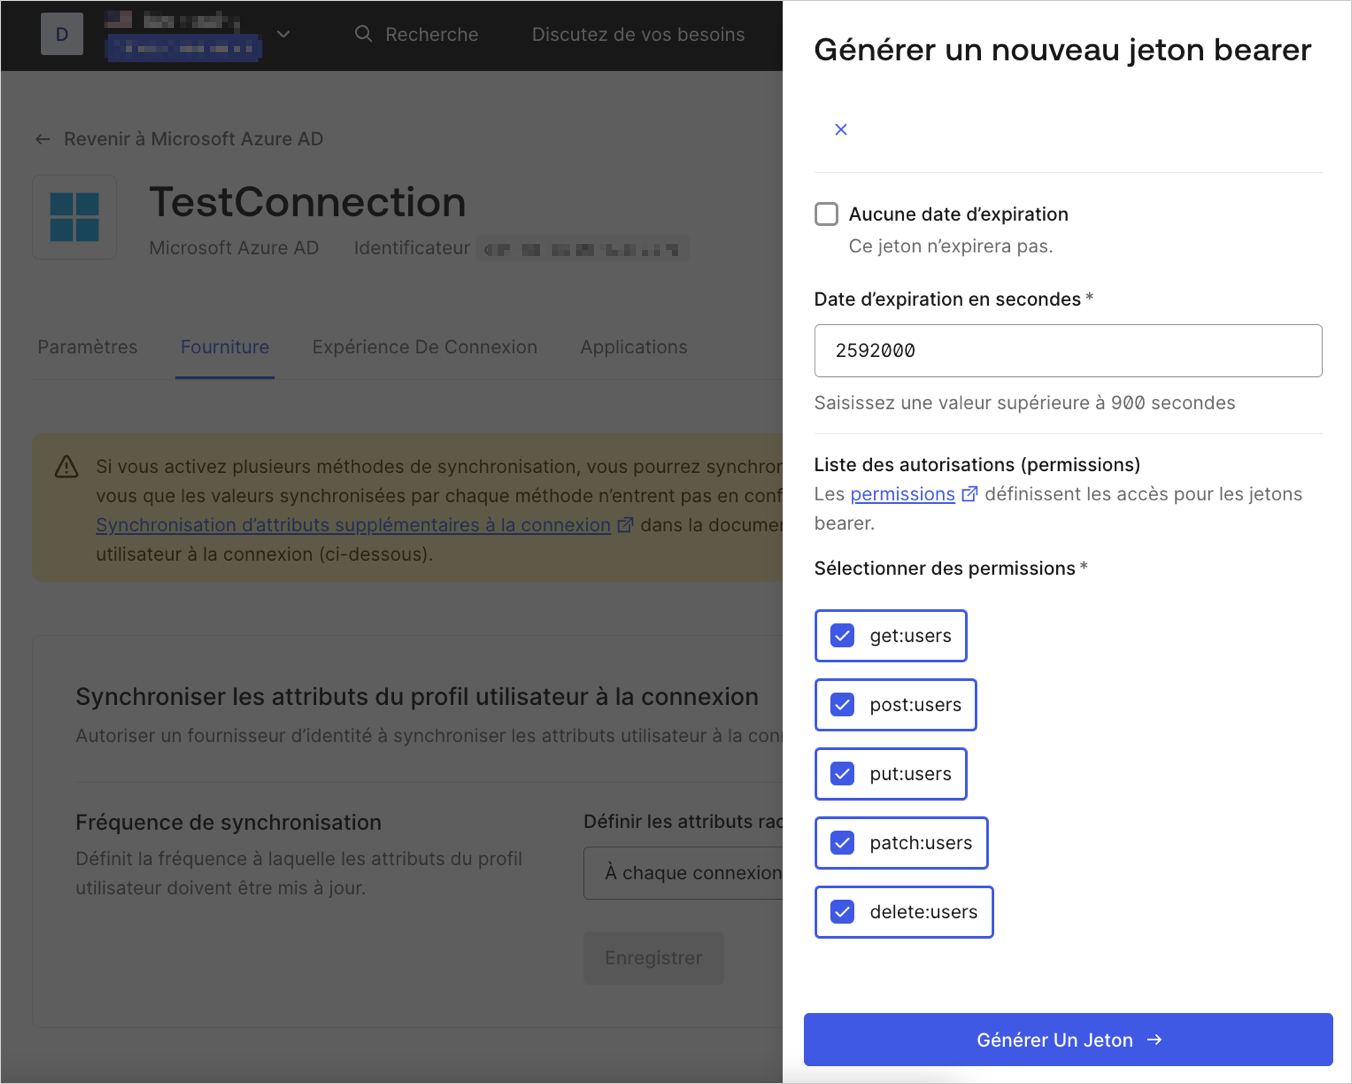
Task: Uncheck the delete:users permission
Action: [843, 911]
